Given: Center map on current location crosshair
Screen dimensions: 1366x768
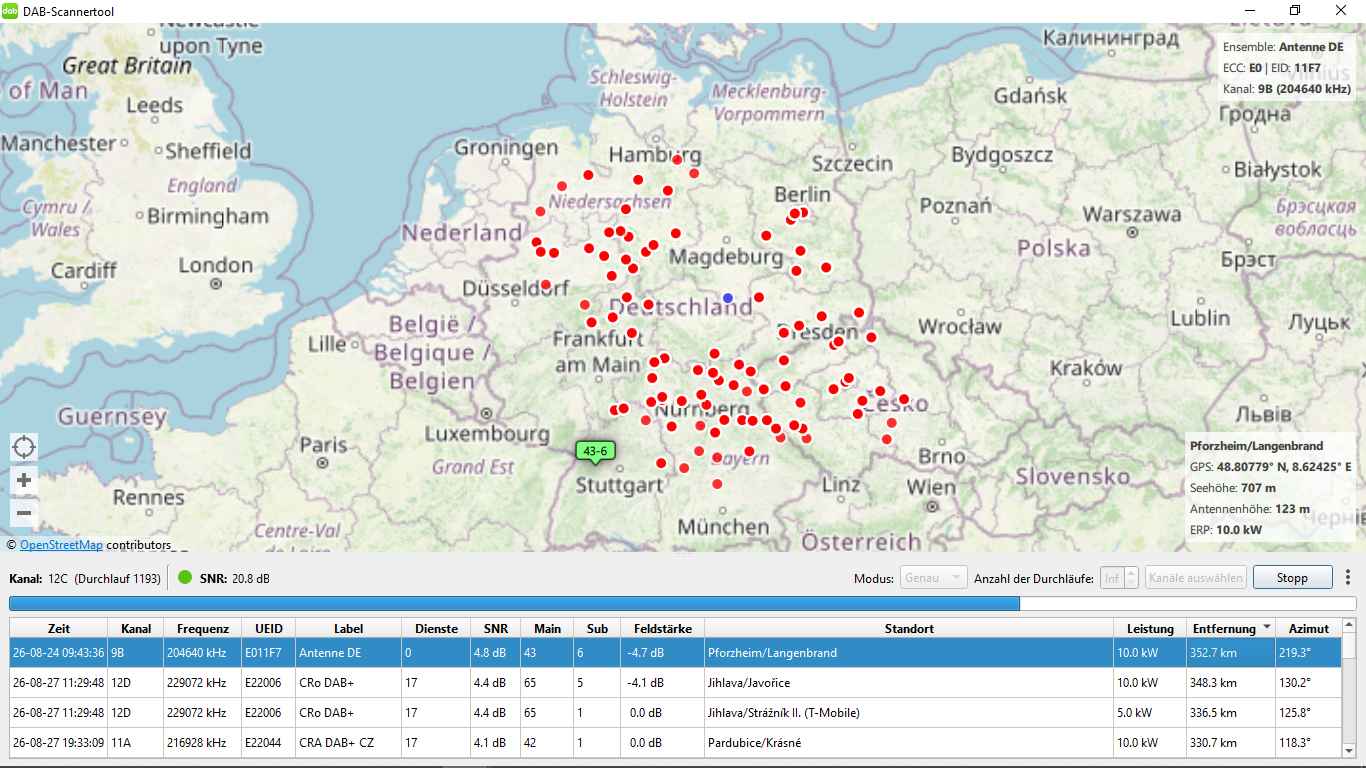Looking at the screenshot, I should pos(24,447).
